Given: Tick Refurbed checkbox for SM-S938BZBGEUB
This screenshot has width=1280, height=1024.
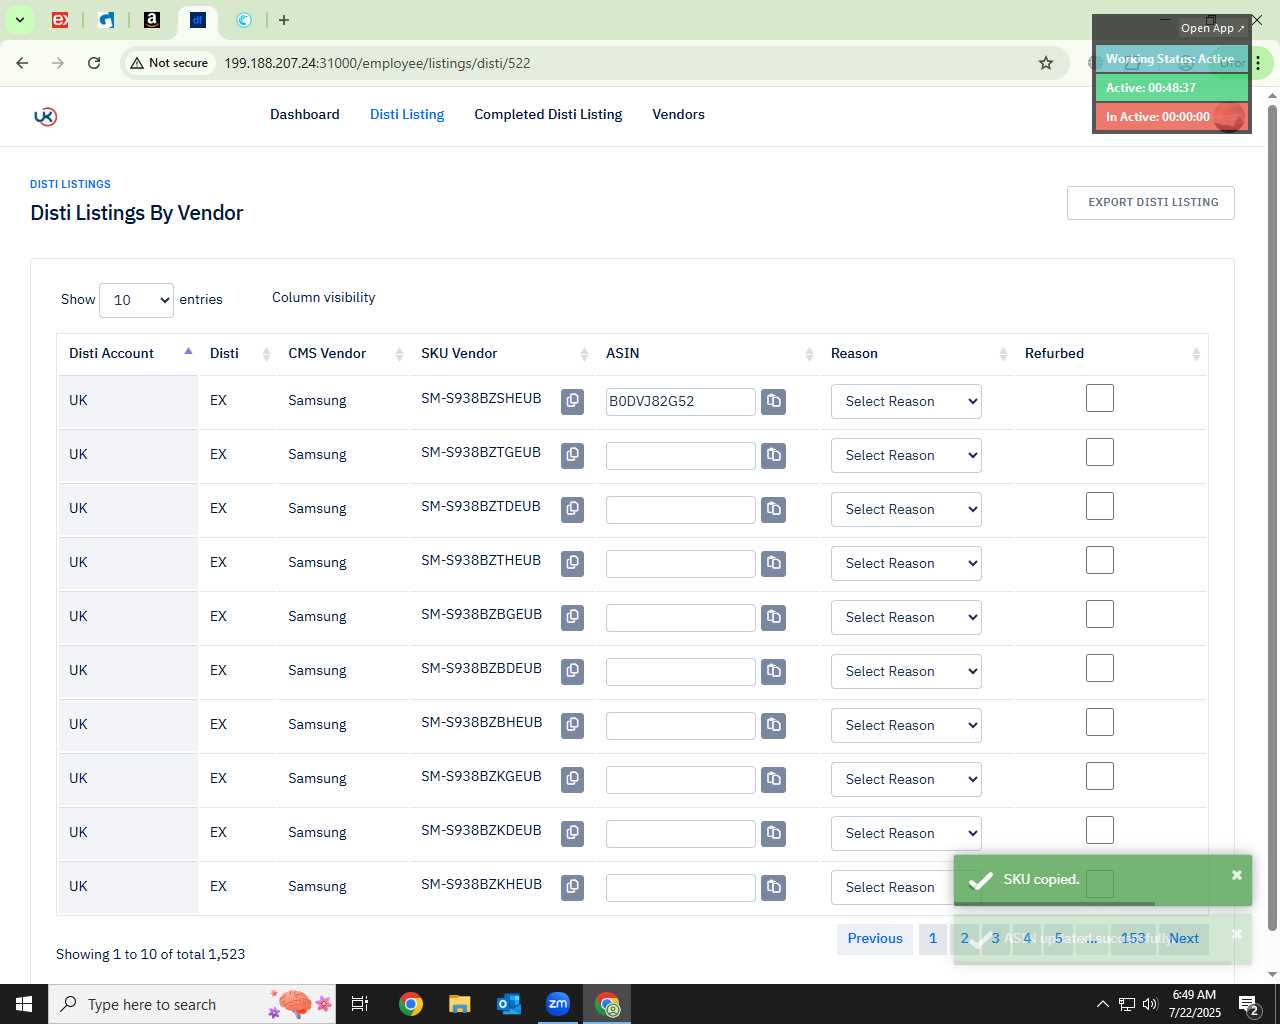Looking at the screenshot, I should (1100, 614).
